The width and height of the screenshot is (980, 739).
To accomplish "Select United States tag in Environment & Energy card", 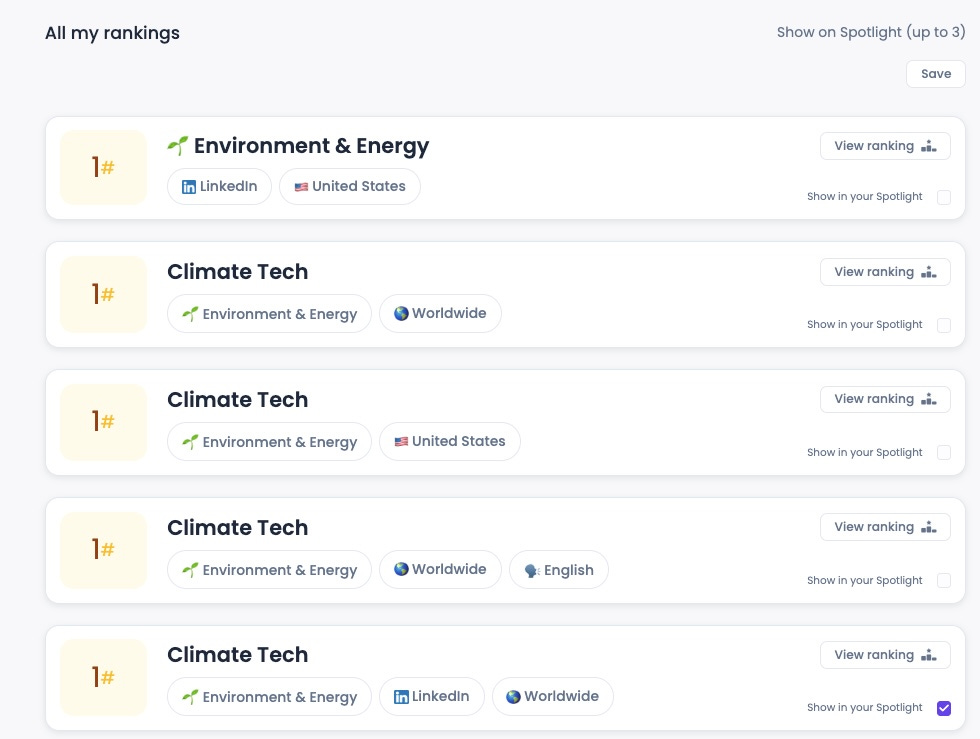I will point(349,186).
